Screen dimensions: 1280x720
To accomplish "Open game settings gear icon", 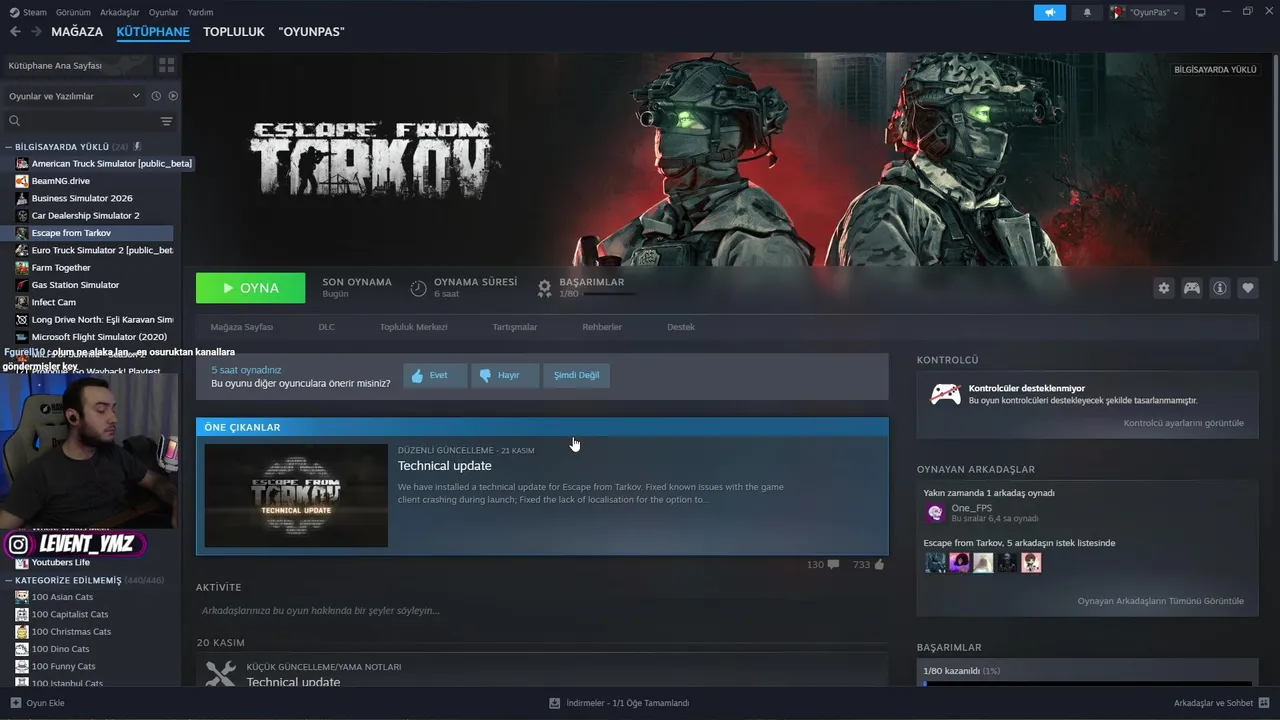I will click(x=1163, y=288).
